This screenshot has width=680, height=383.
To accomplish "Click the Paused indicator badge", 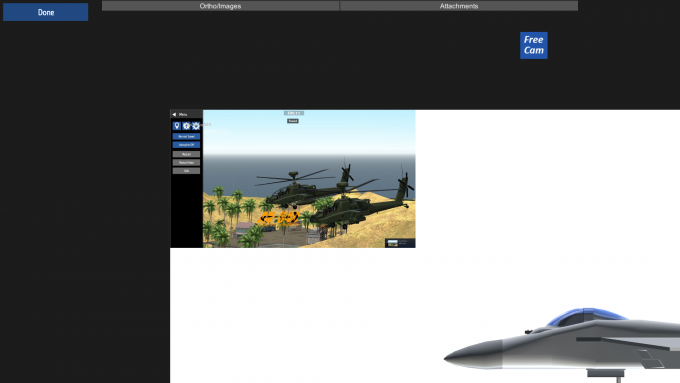I will point(293,121).
